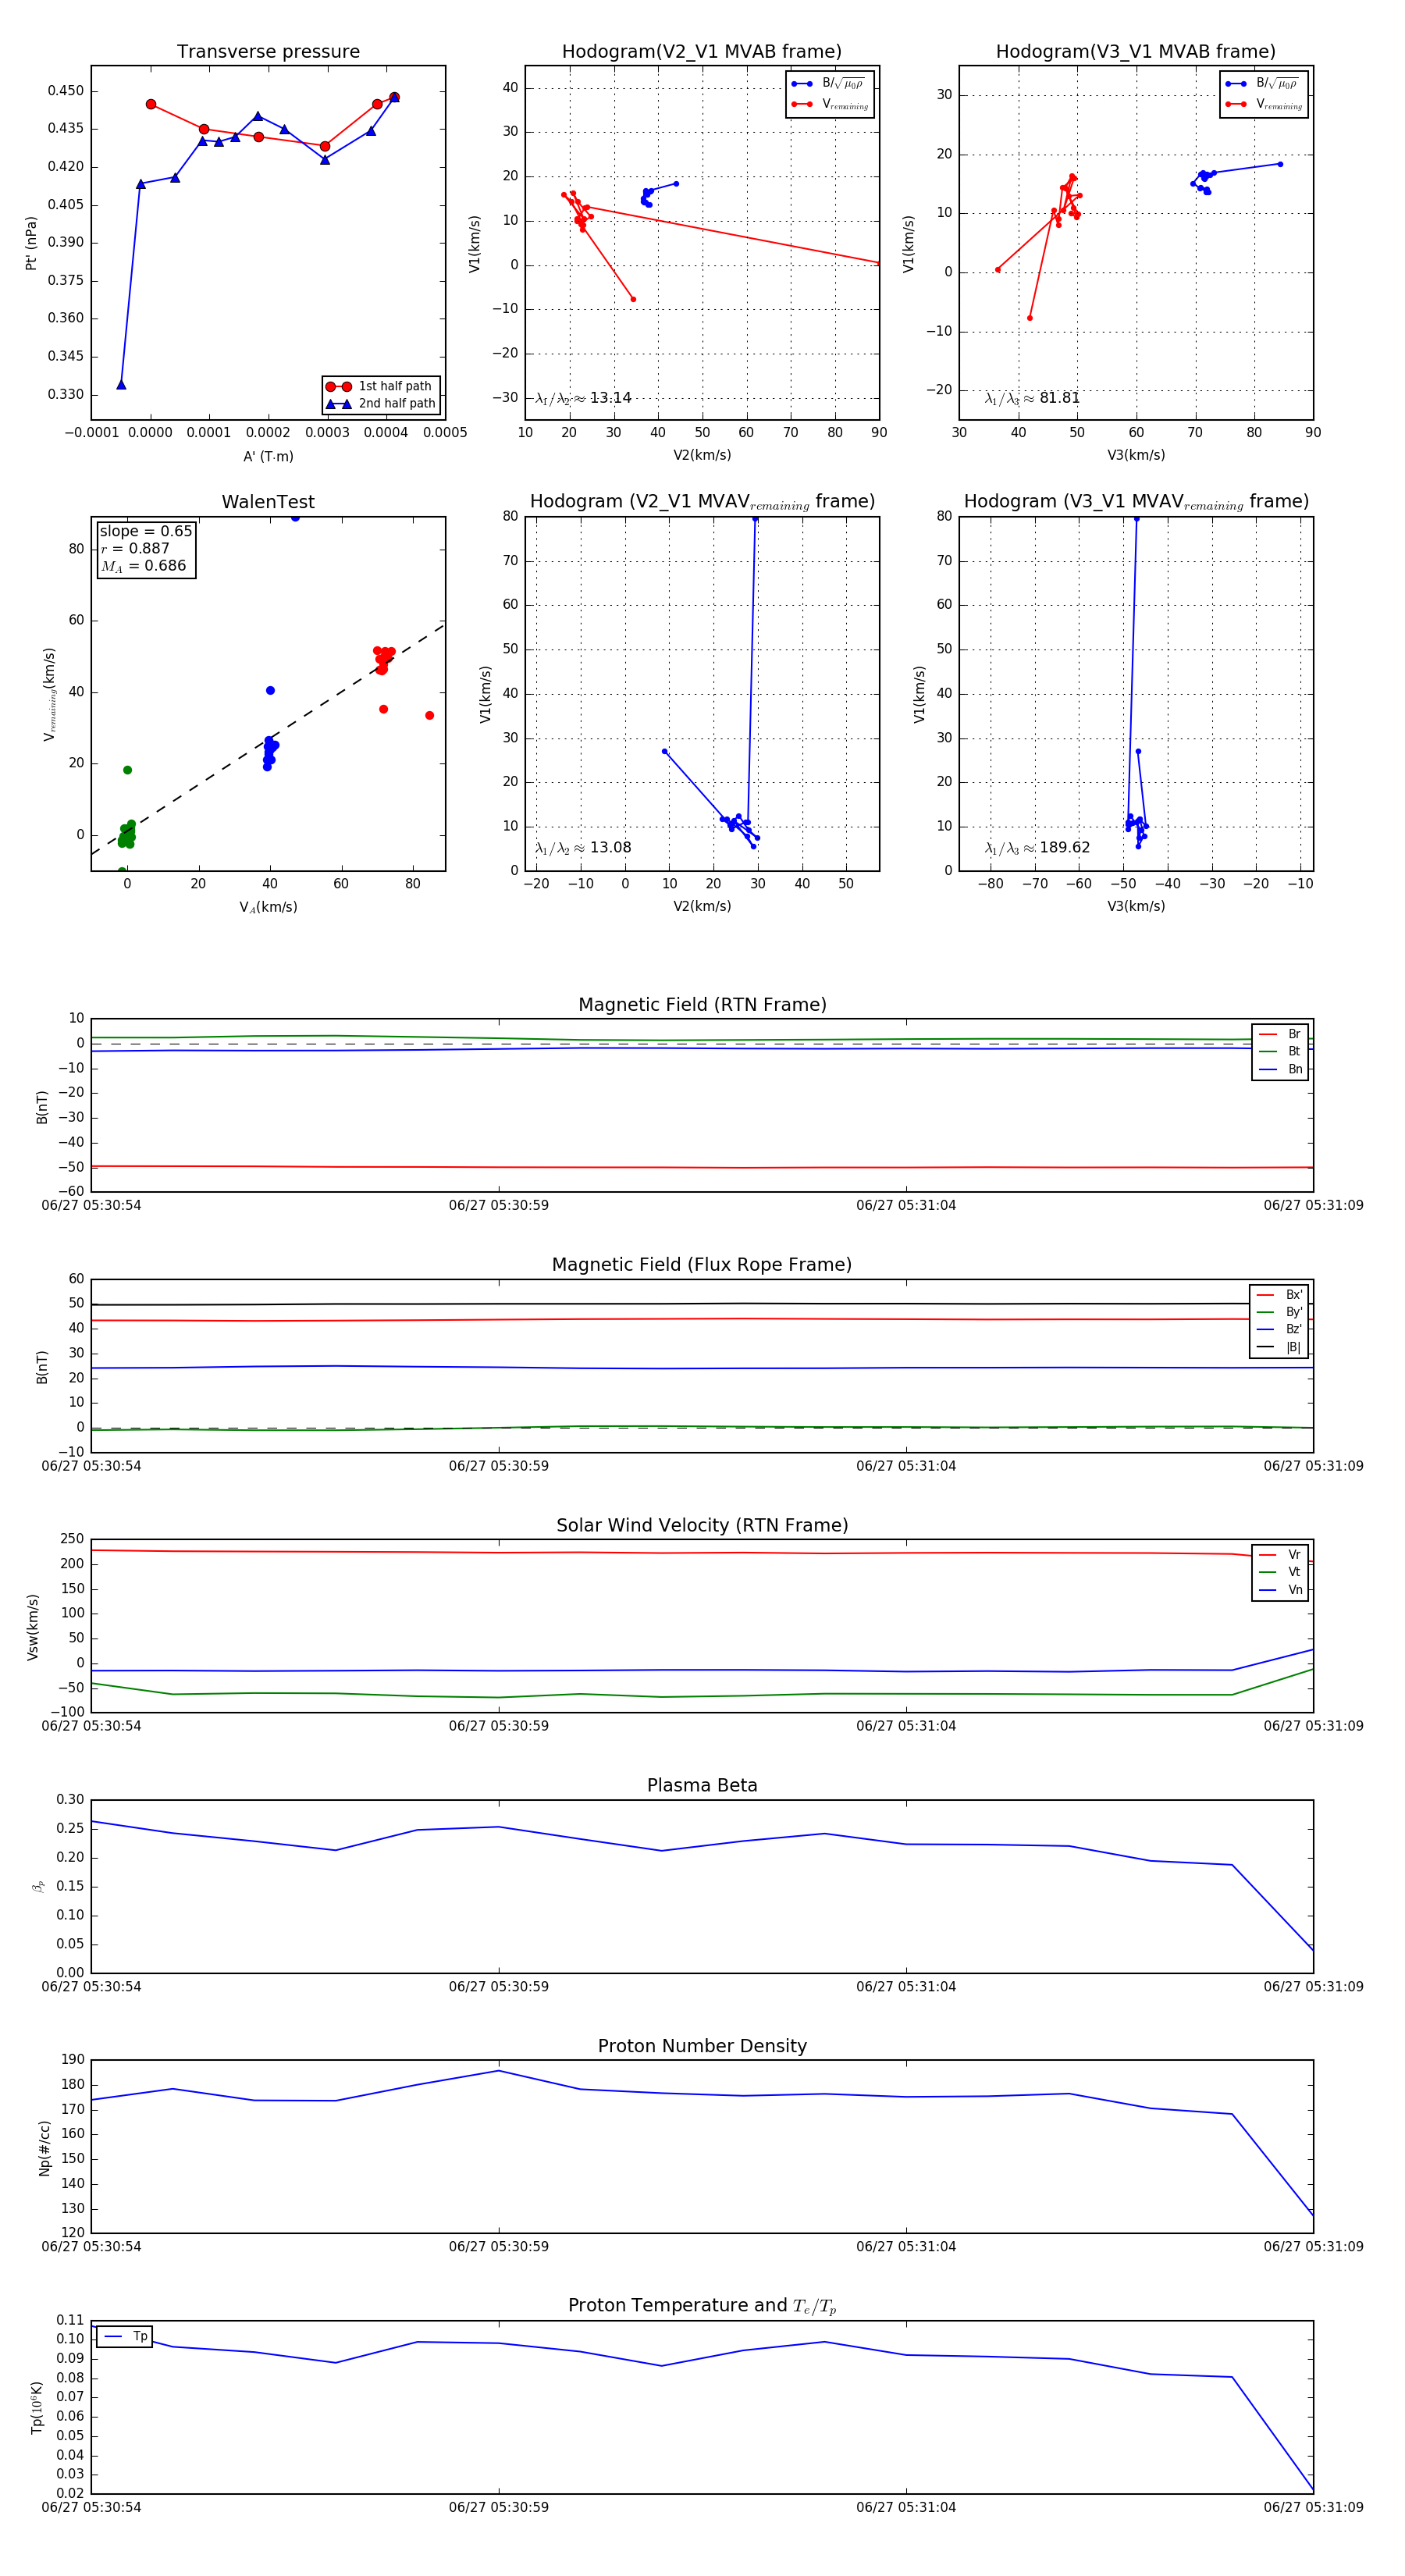The height and width of the screenshot is (2576, 1405).
Task: Click the red Br legend line in RTN magnetic field
Action: point(1268,1034)
